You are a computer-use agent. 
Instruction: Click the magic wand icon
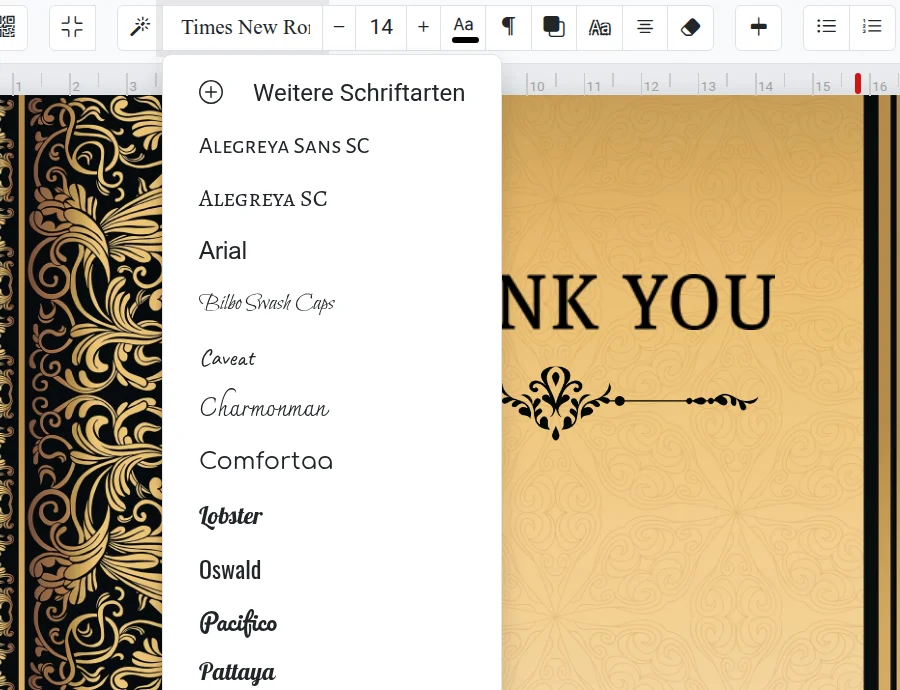point(139,27)
